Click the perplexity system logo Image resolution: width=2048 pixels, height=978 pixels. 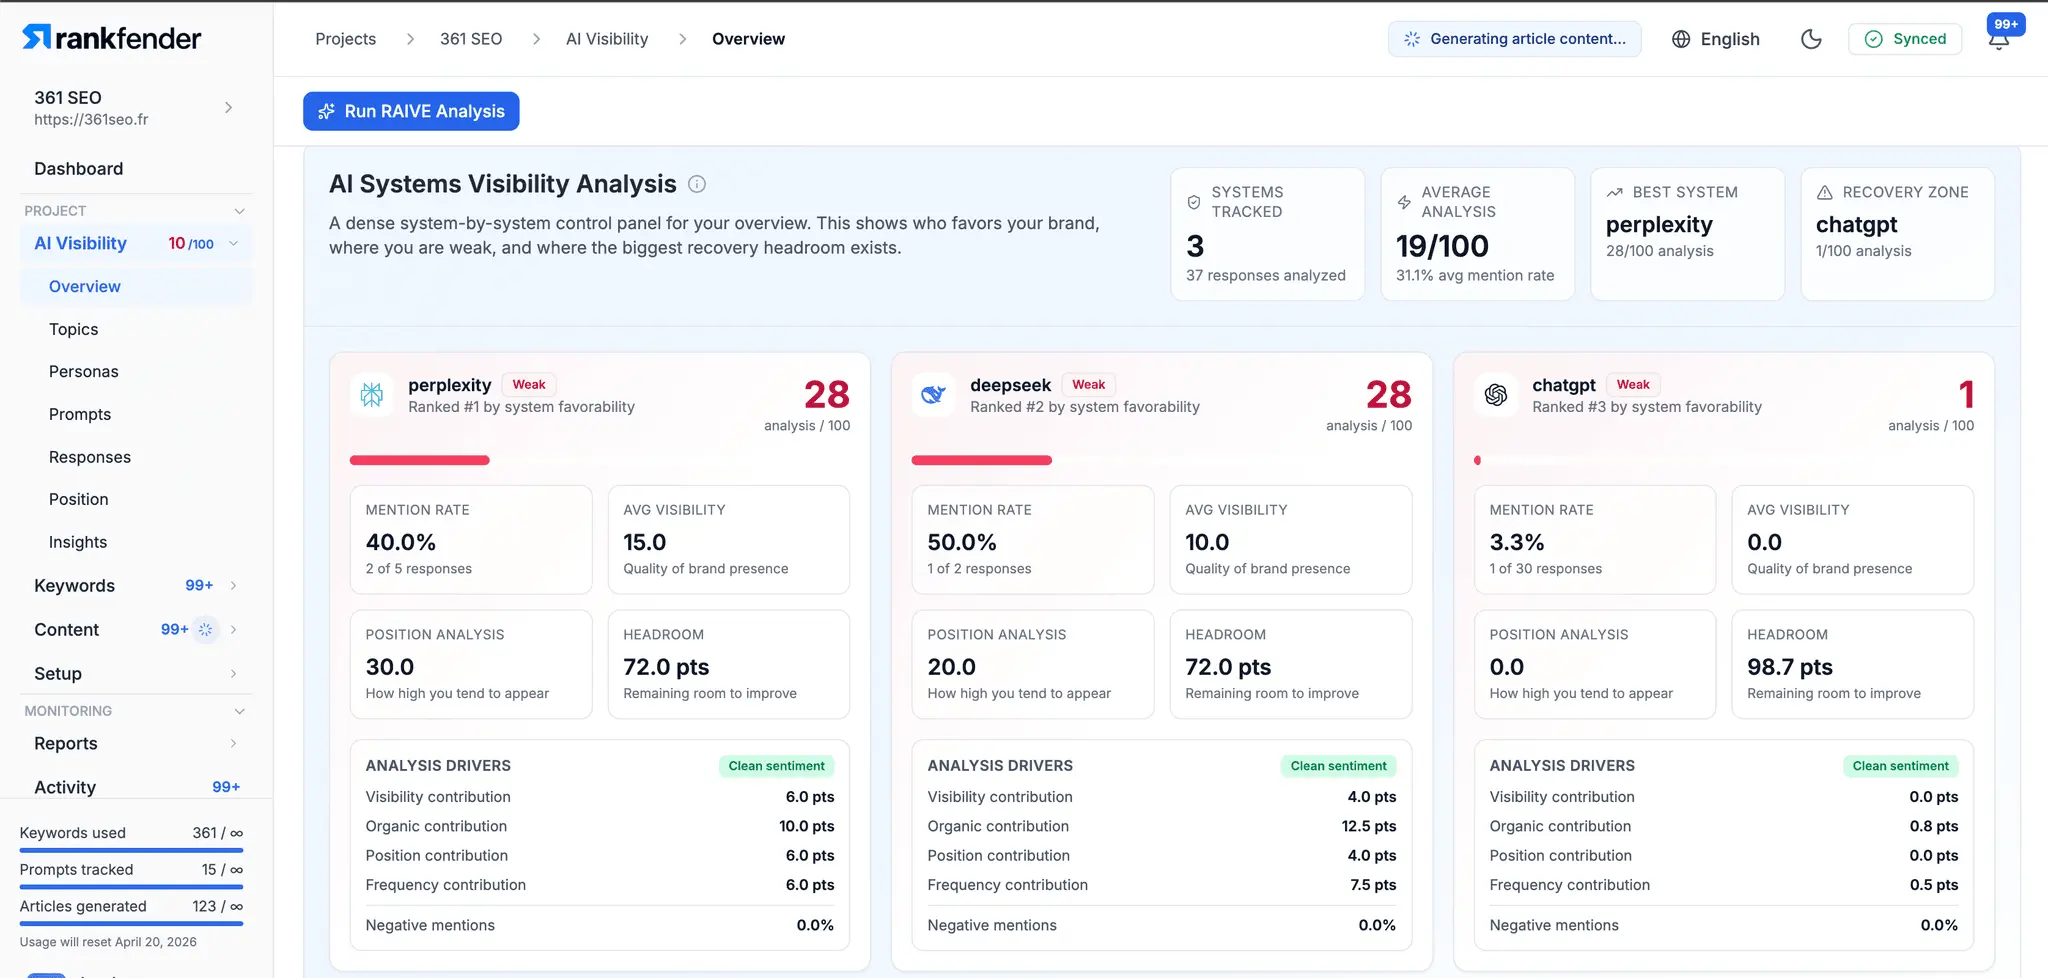tap(372, 395)
